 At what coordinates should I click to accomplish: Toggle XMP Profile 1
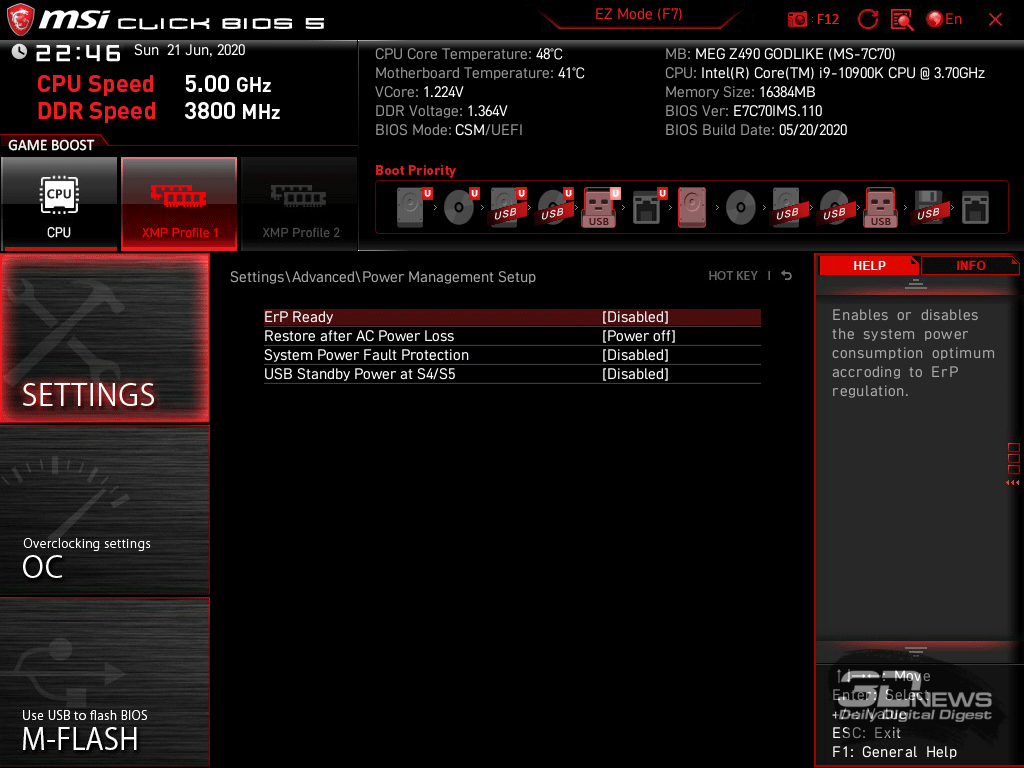point(179,203)
